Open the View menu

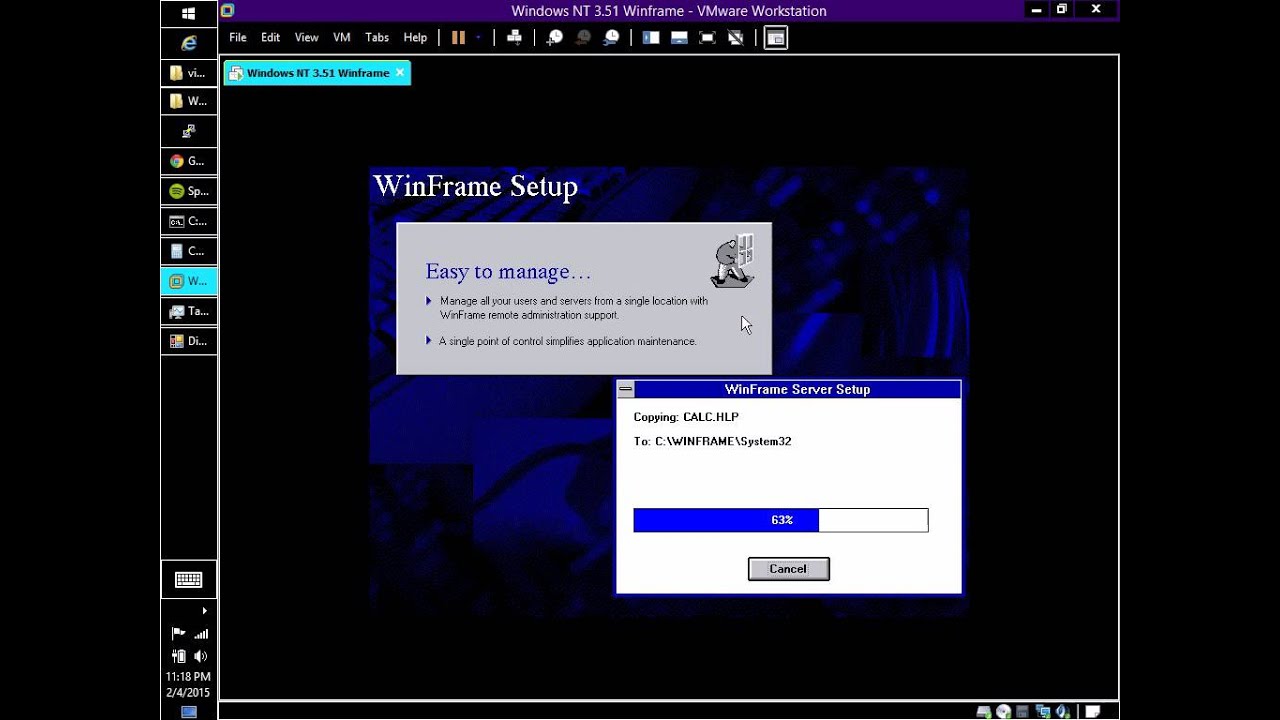[306, 37]
